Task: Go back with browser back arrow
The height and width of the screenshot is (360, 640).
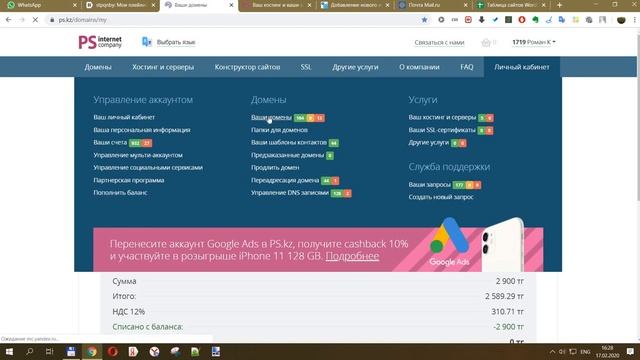Action: click(9, 20)
